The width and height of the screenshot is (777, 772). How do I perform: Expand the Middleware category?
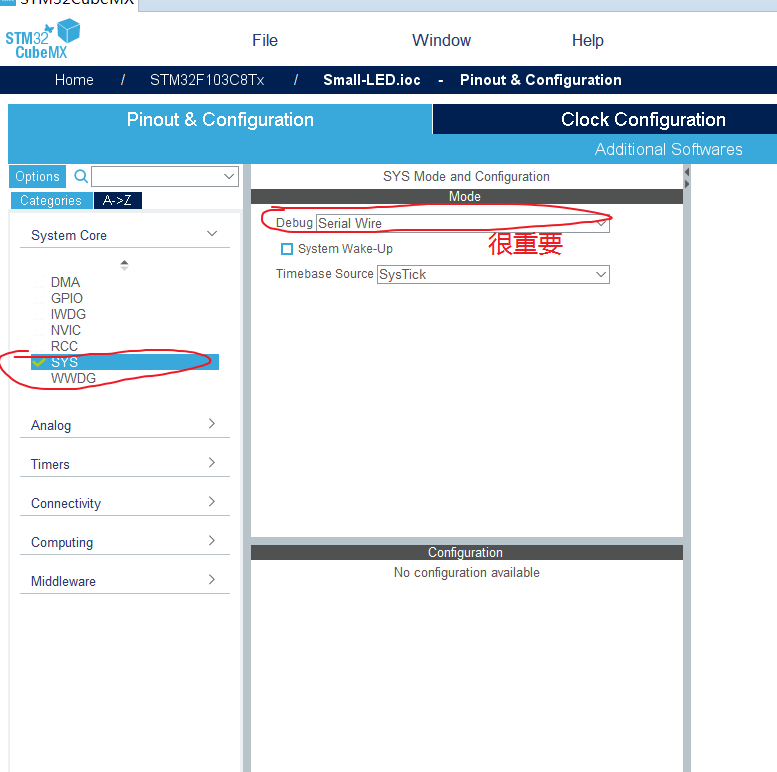(125, 581)
